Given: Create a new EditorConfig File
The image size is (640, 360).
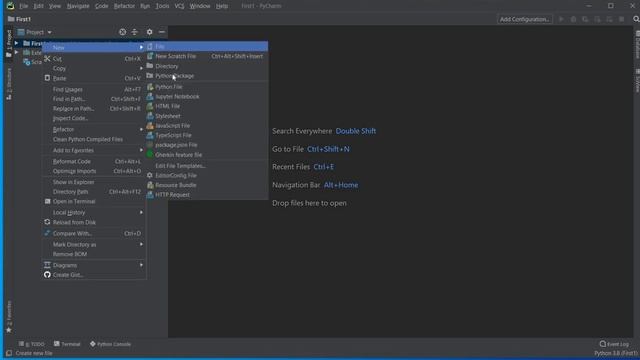Looking at the screenshot, I should tap(207, 176).
